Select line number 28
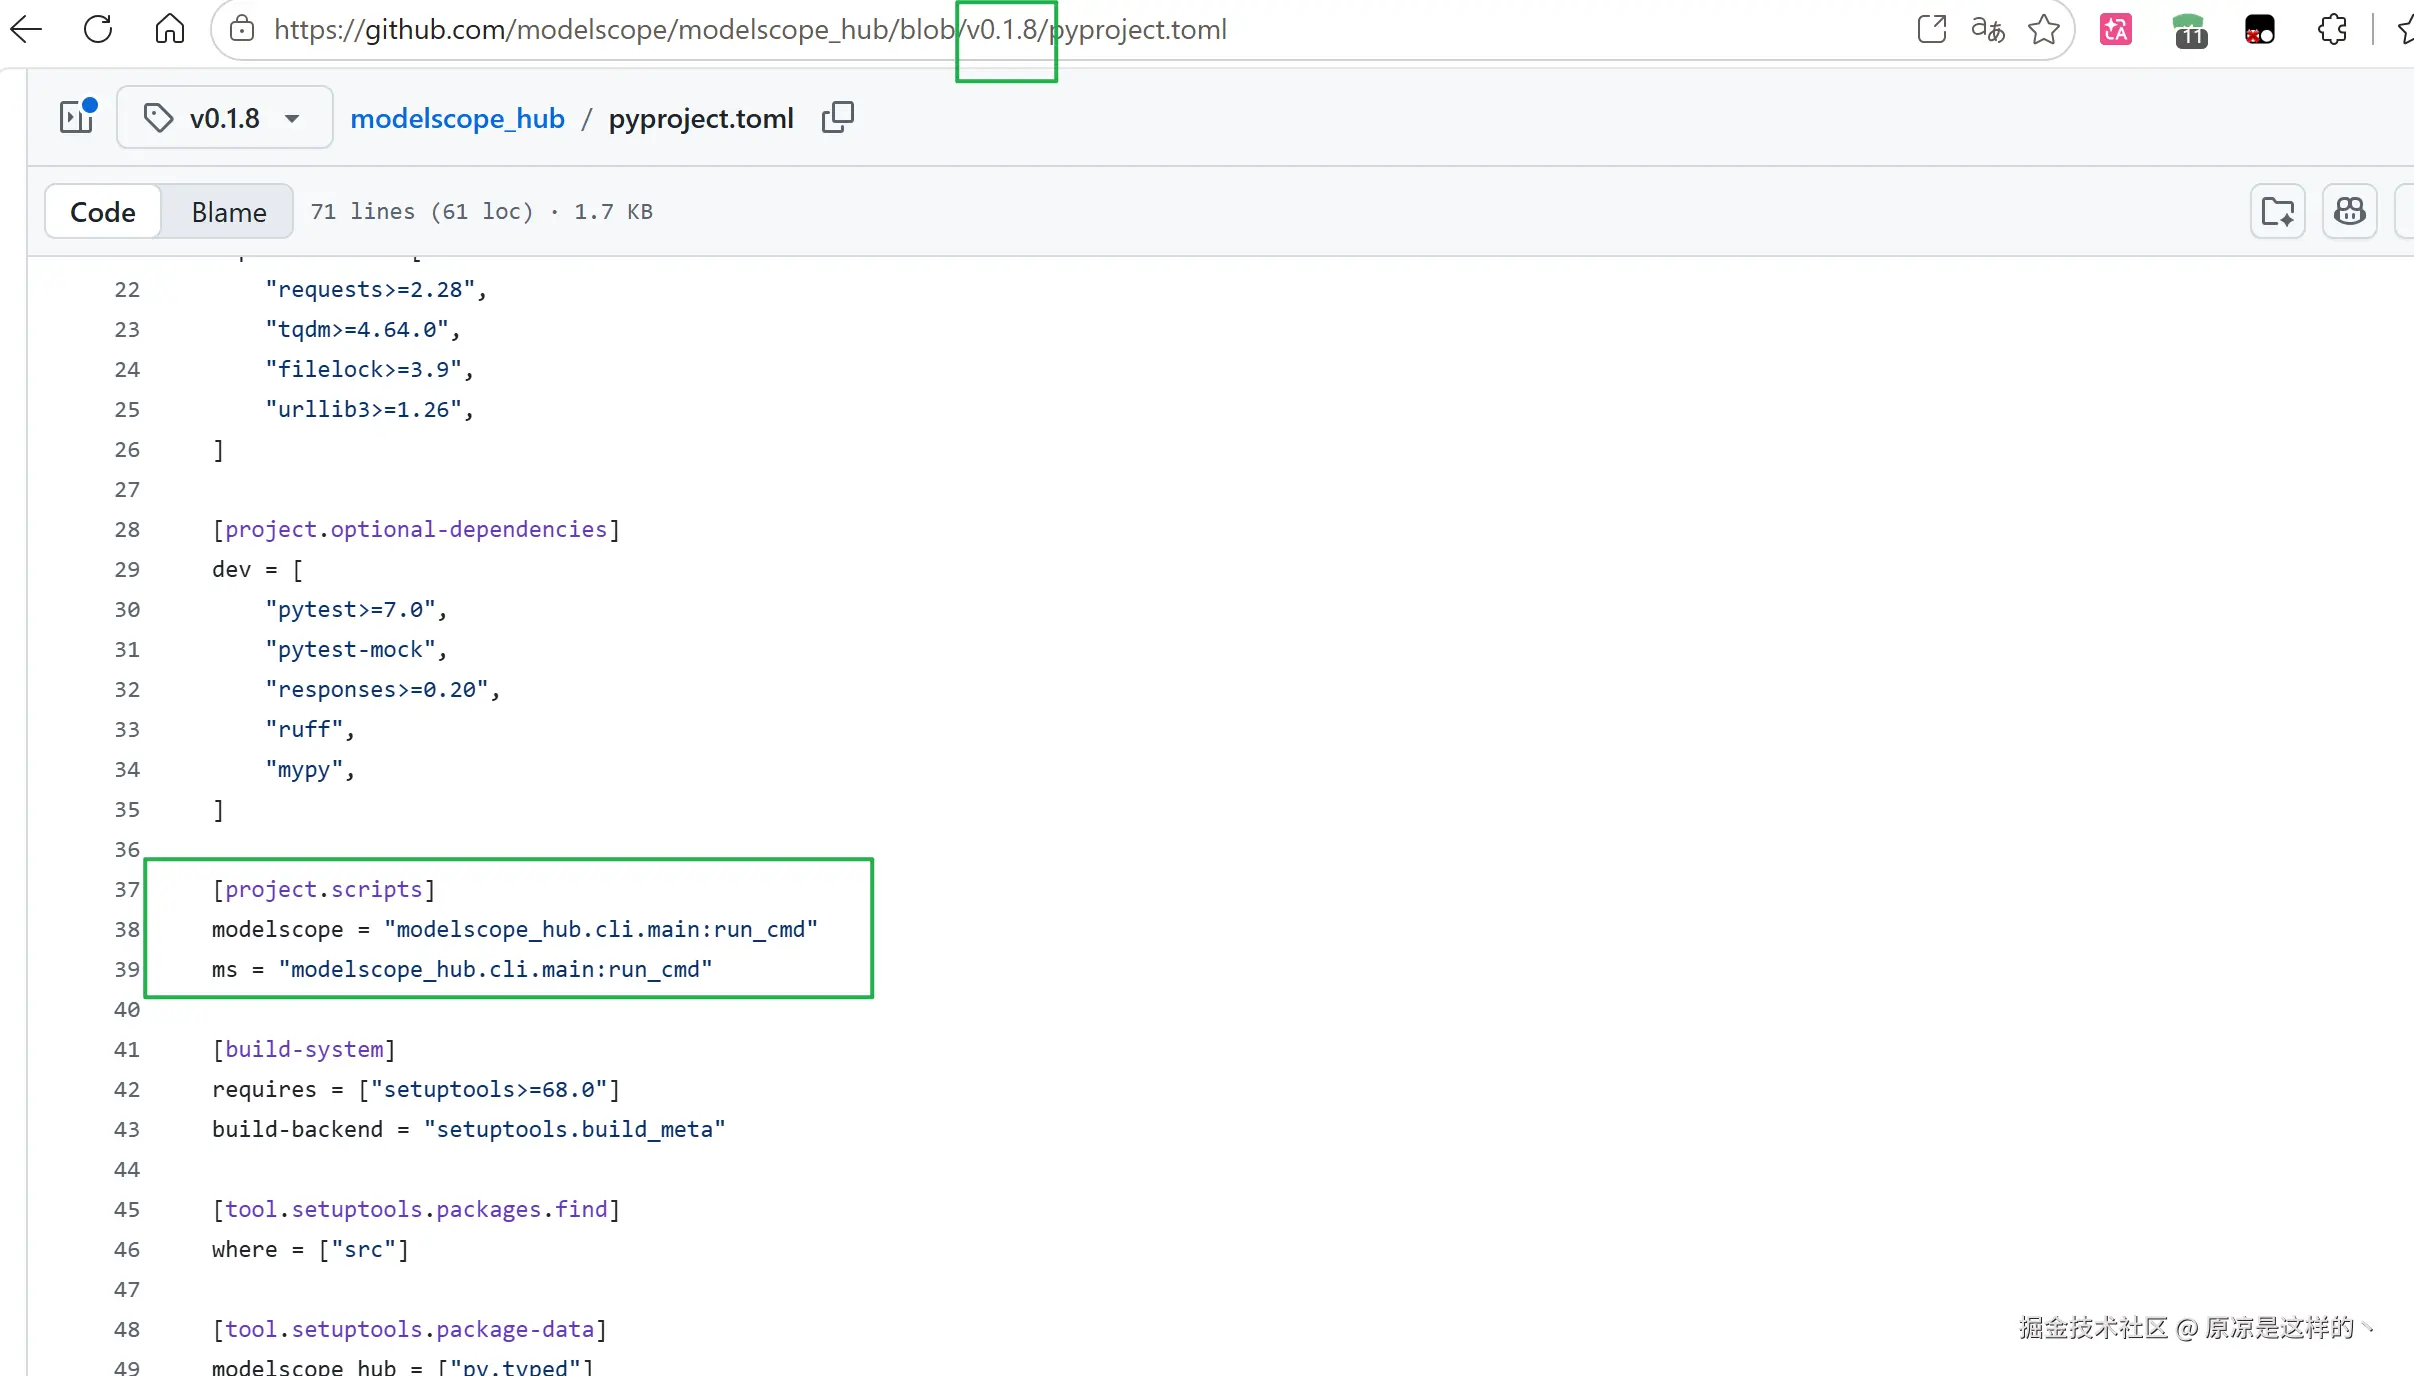Screen dimensions: 2414x1376 tap(127, 529)
